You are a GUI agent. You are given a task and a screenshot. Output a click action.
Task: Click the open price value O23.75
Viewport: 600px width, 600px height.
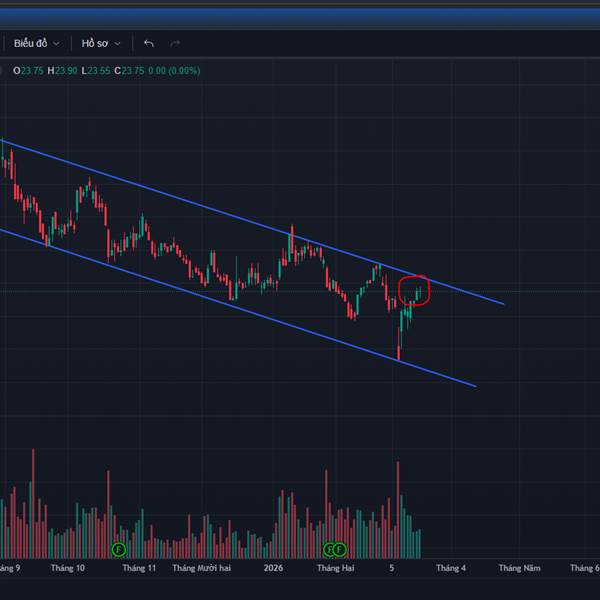28,71
